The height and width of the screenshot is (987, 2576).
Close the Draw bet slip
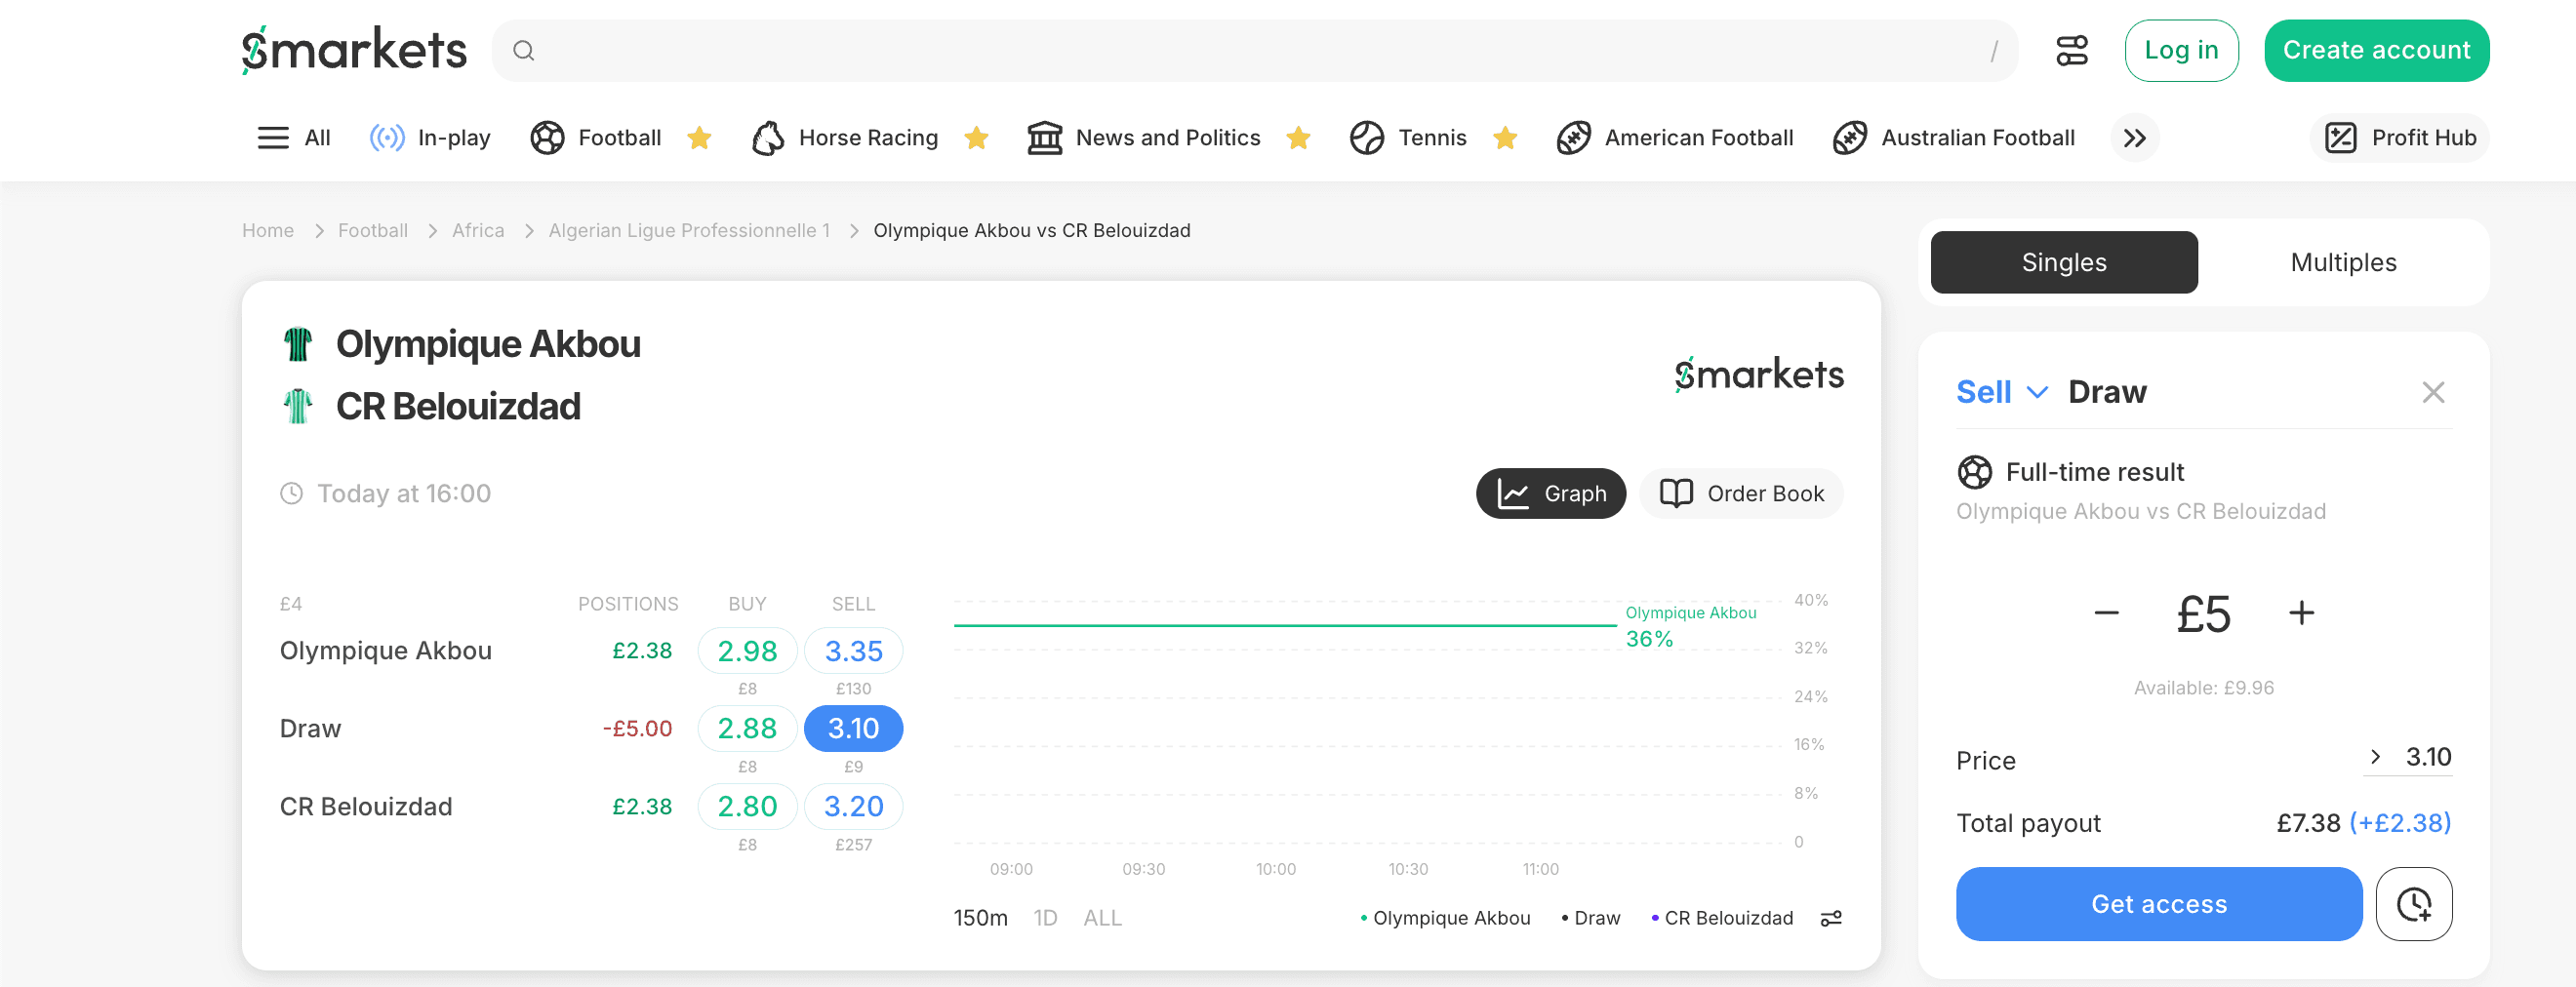click(2433, 393)
